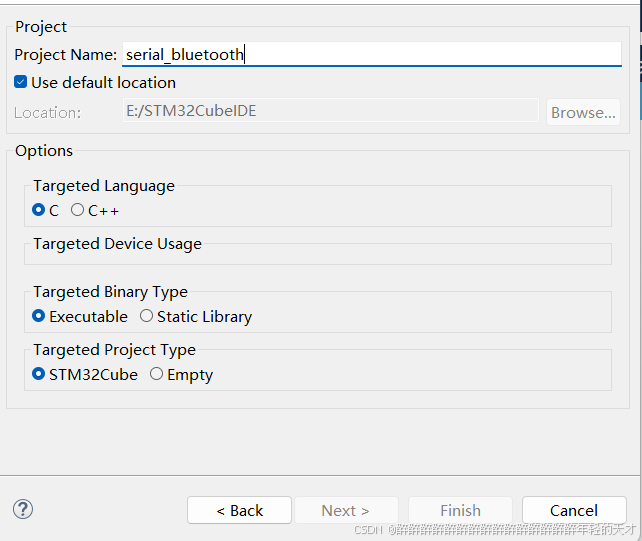Click the Location path field showing E:/STM32CubeIDE
The image size is (642, 541).
330,110
